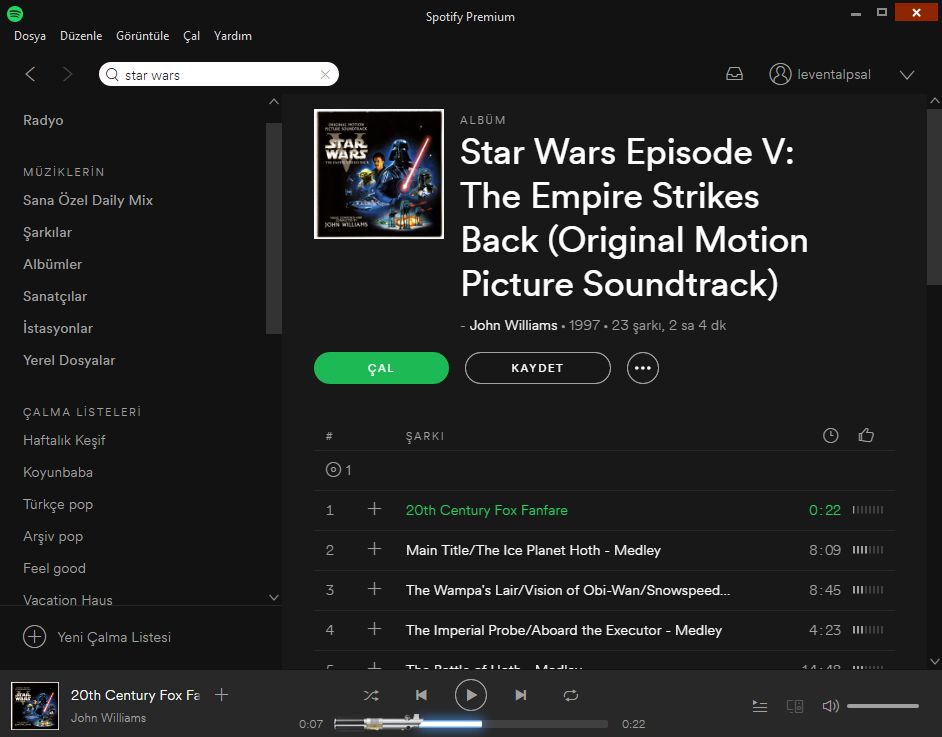Click John Williams in now playing bar
This screenshot has height=737, width=942.
pyautogui.click(x=109, y=718)
